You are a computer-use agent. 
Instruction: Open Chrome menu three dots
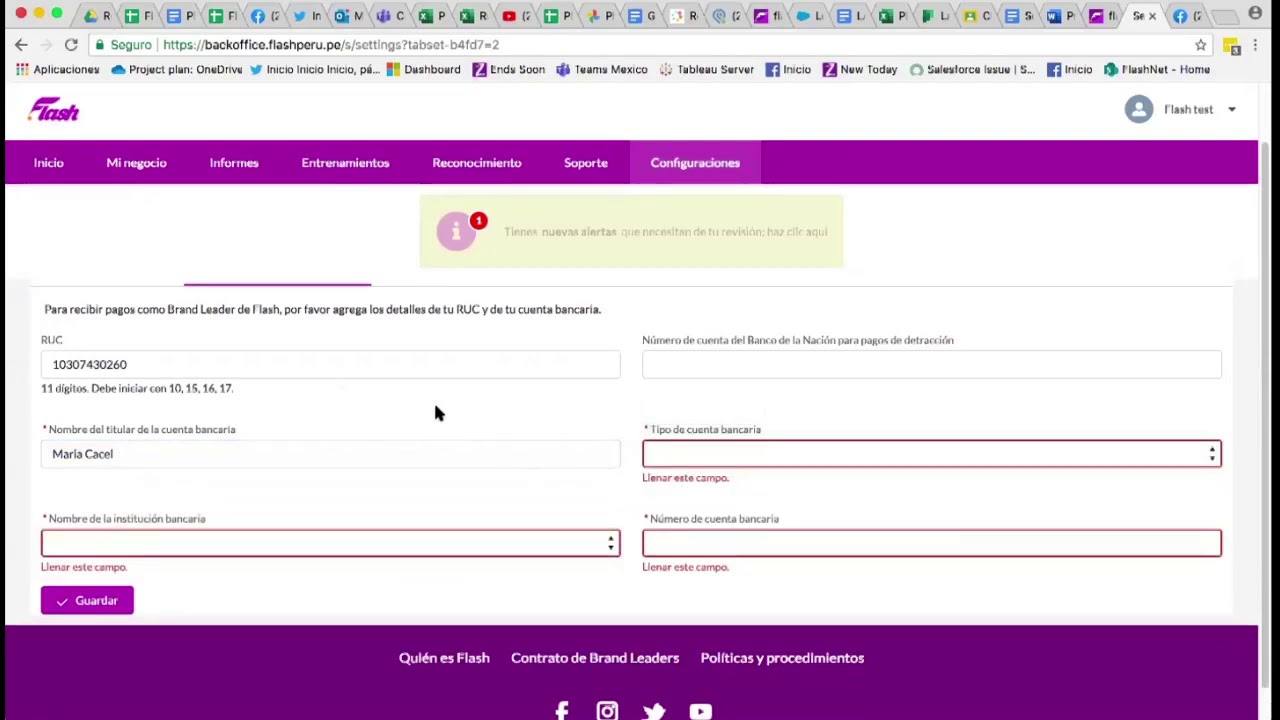pyautogui.click(x=1255, y=45)
